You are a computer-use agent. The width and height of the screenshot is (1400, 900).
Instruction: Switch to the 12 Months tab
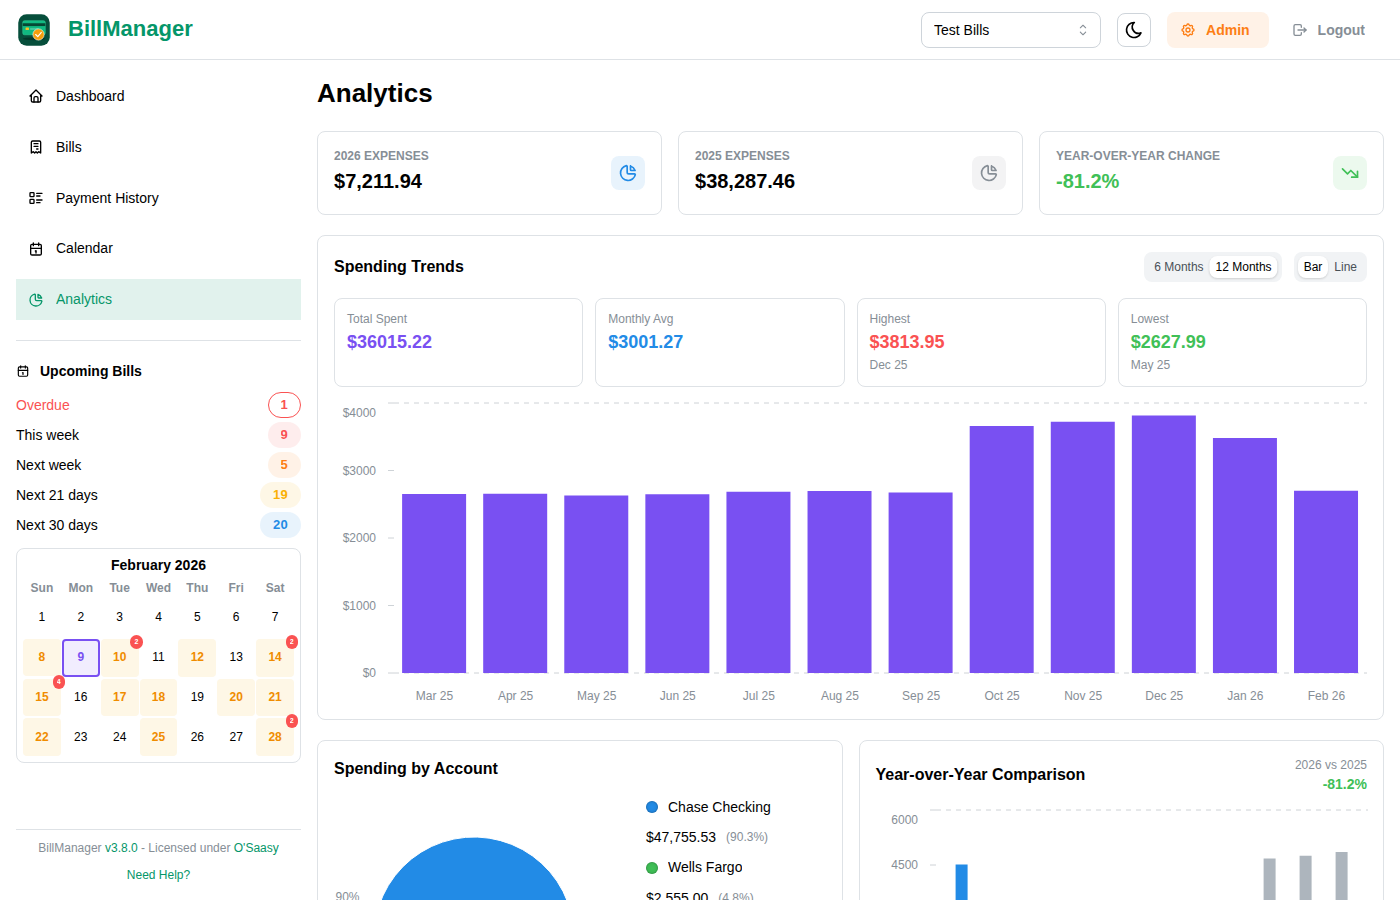pyautogui.click(x=1243, y=267)
